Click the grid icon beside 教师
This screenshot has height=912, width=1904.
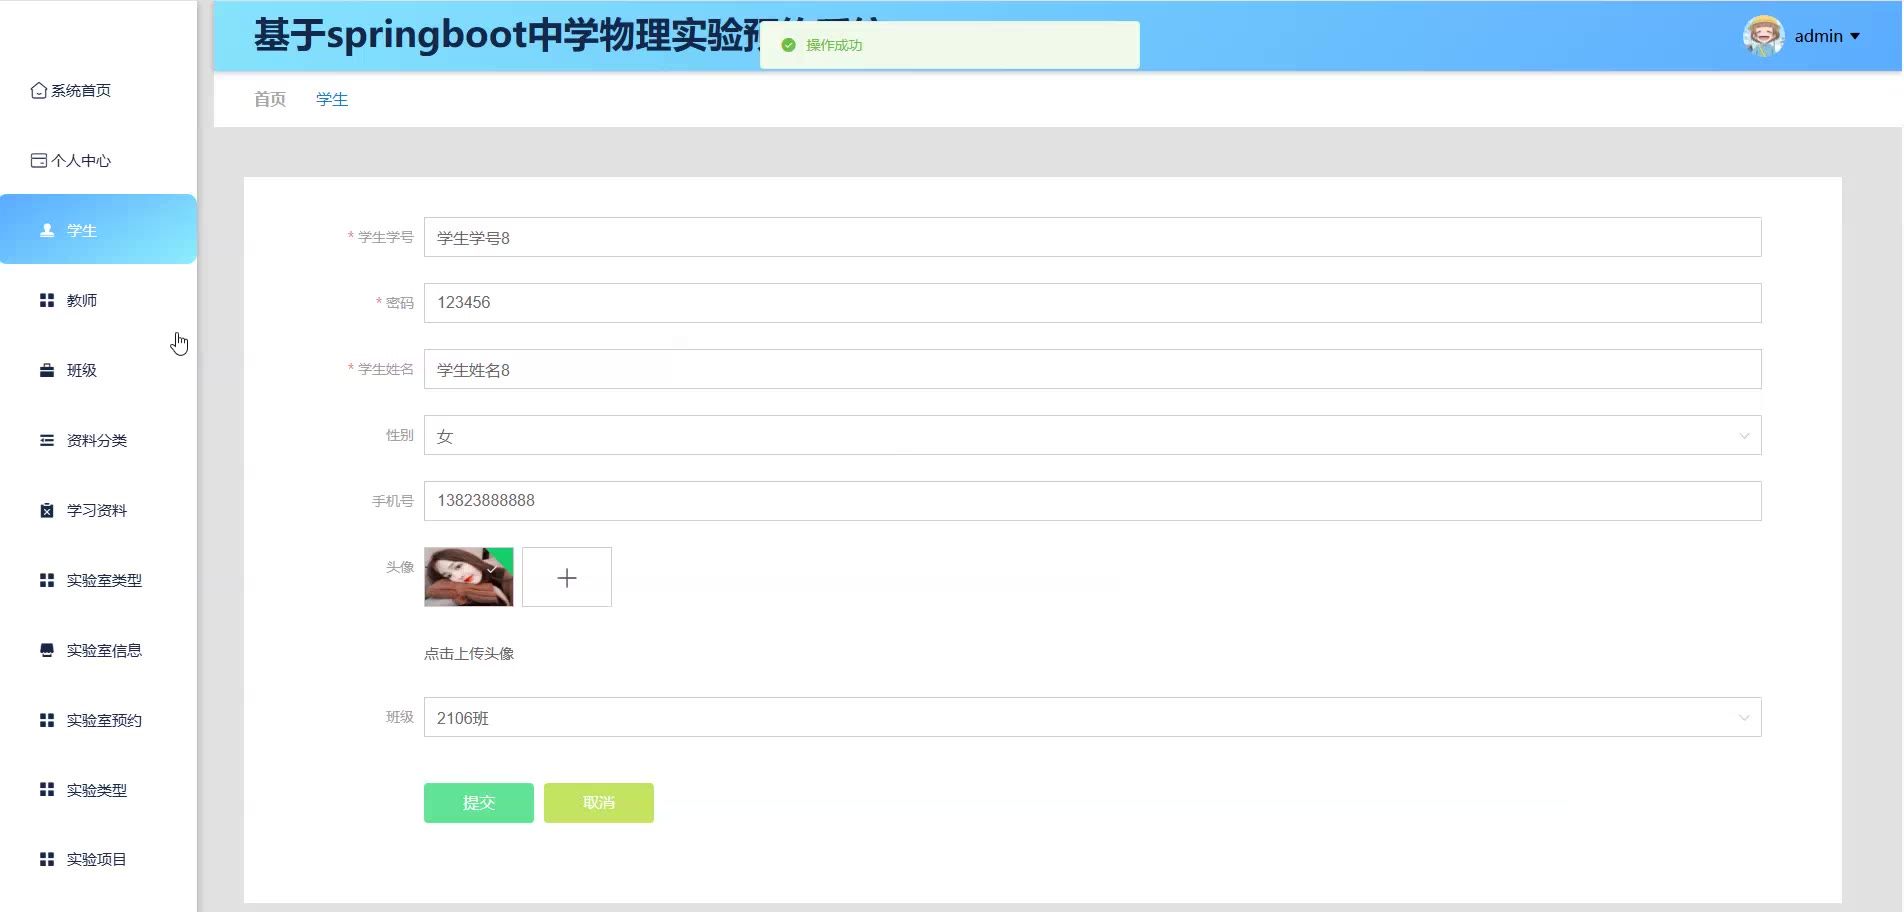(47, 300)
